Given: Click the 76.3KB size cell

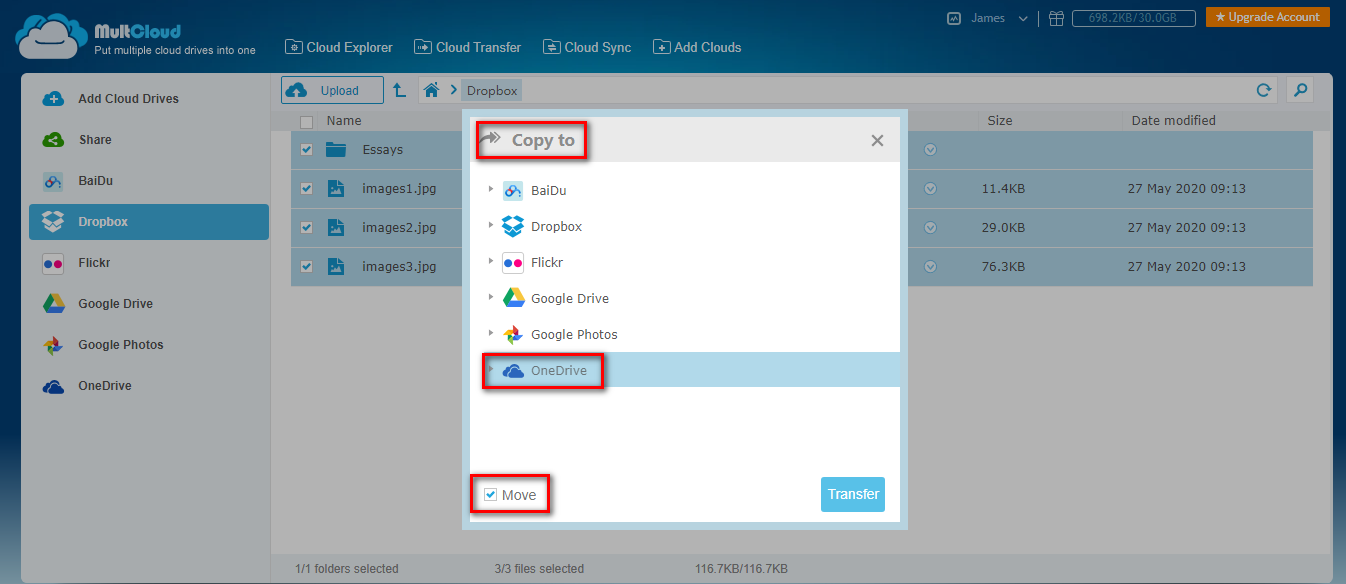Looking at the screenshot, I should coord(1003,266).
